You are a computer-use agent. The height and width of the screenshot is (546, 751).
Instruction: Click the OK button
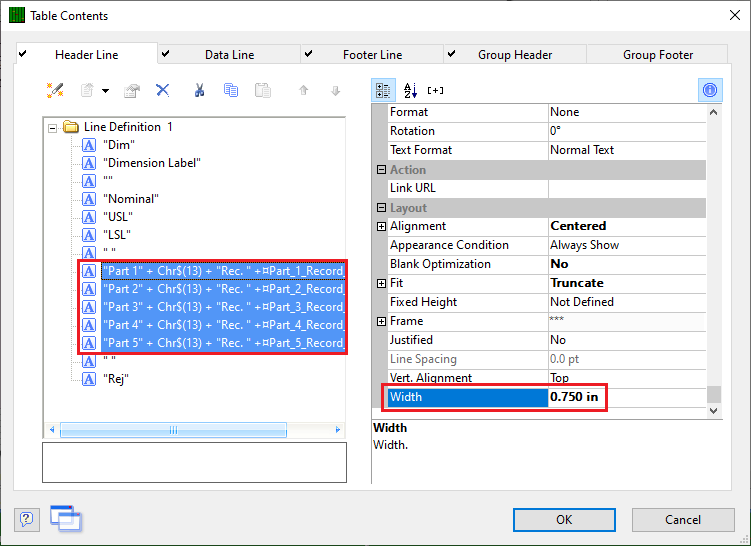point(564,520)
